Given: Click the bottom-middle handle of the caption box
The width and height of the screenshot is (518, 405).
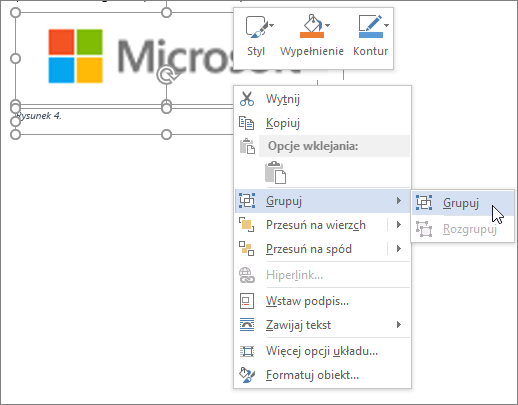Looking at the screenshot, I should pyautogui.click(x=166, y=135).
